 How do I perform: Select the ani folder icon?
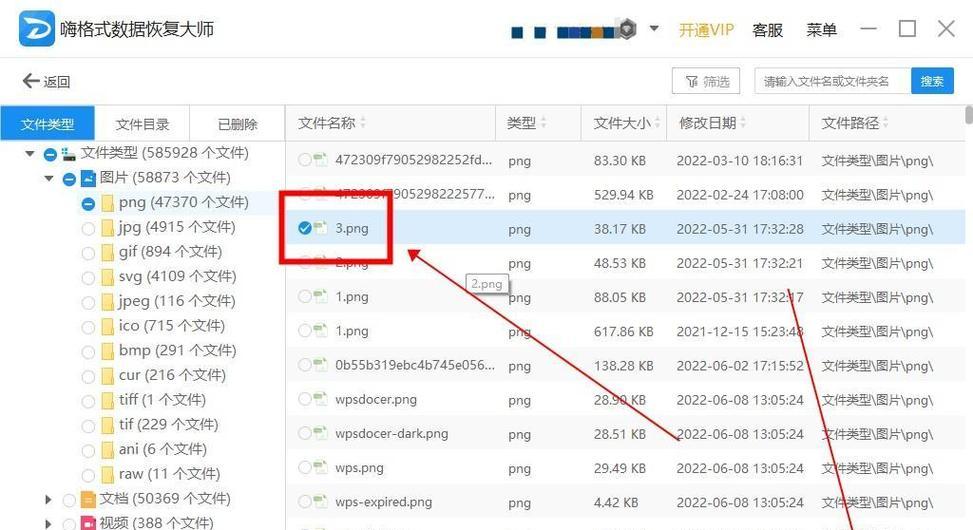(107, 450)
